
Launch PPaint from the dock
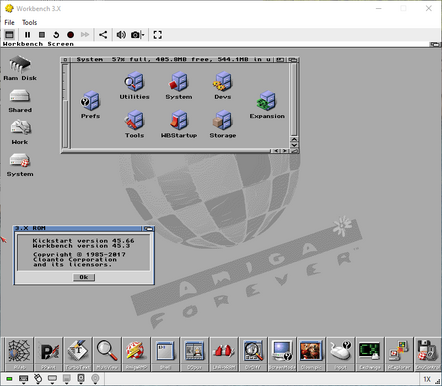coord(48,354)
